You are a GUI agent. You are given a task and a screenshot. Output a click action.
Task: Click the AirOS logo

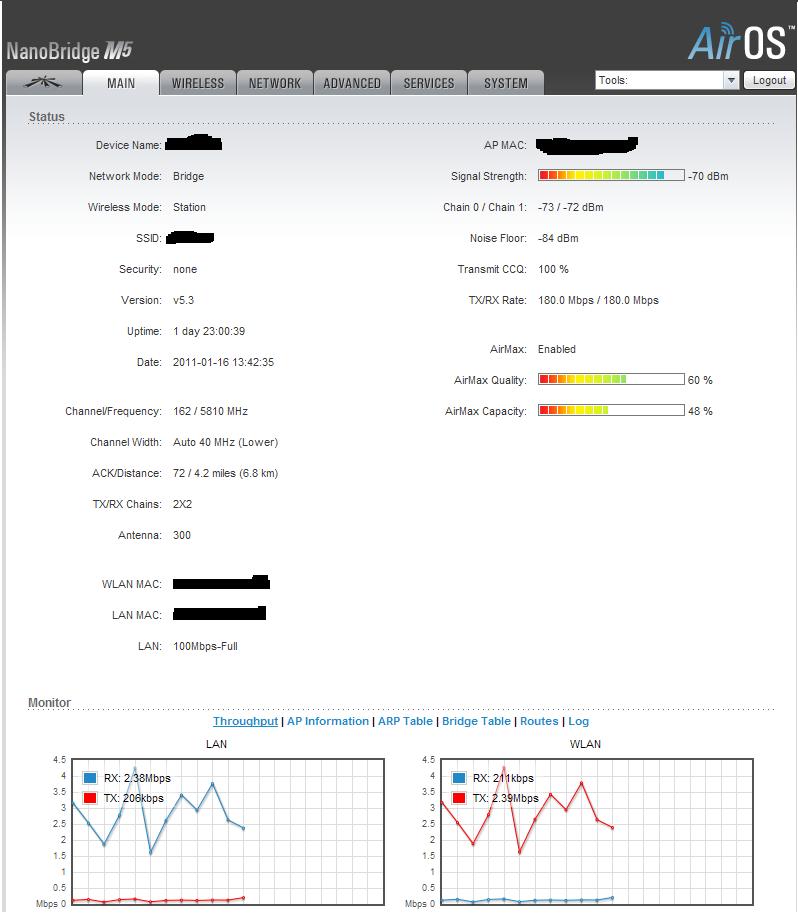pyautogui.click(x=741, y=42)
